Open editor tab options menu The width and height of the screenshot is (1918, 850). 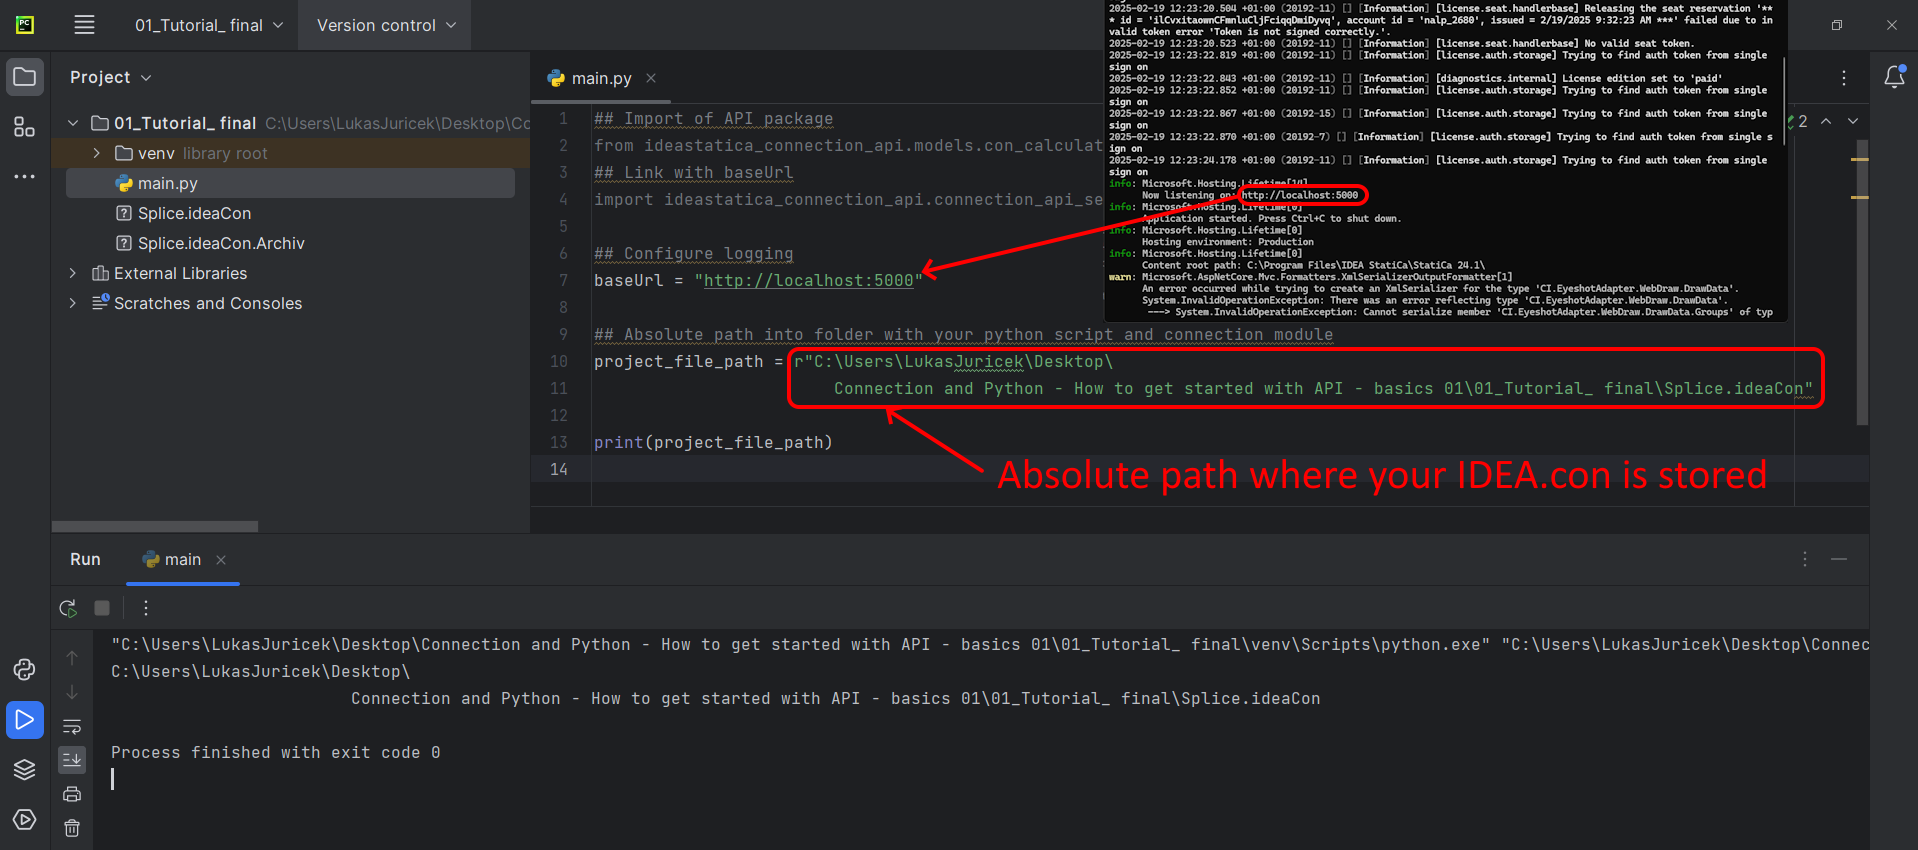coord(1844,78)
